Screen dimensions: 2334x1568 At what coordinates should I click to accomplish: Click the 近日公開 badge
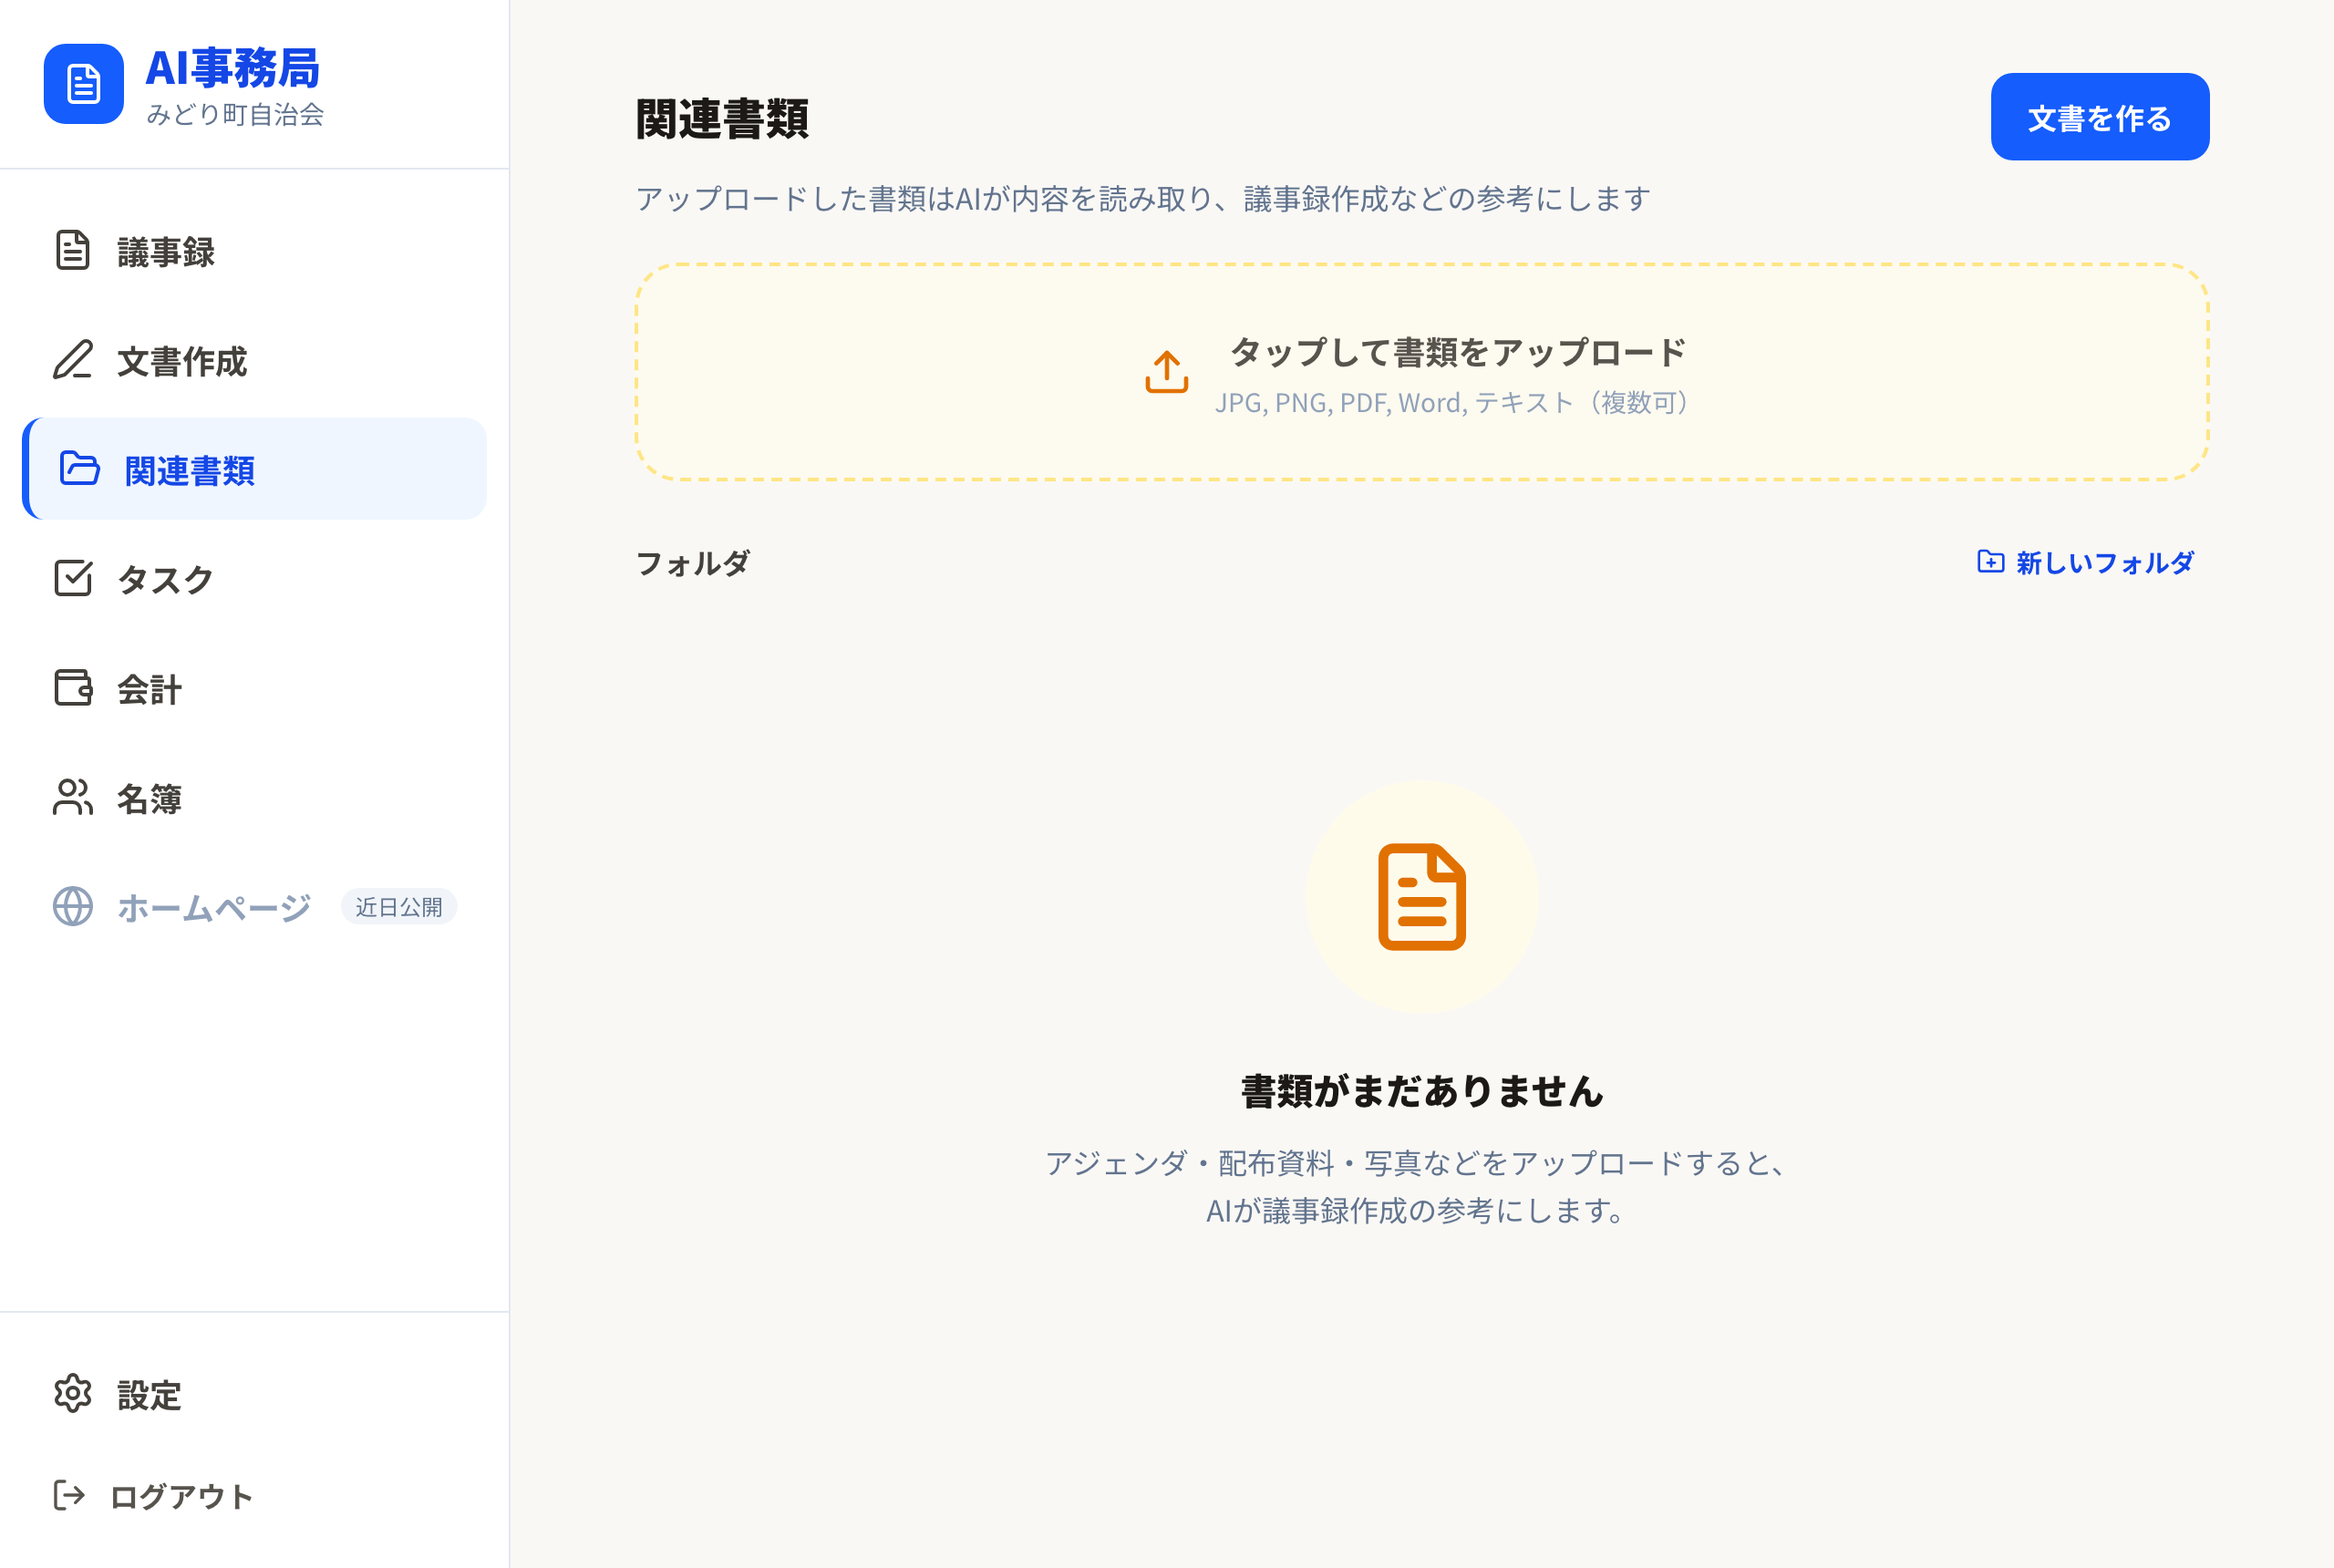point(399,906)
